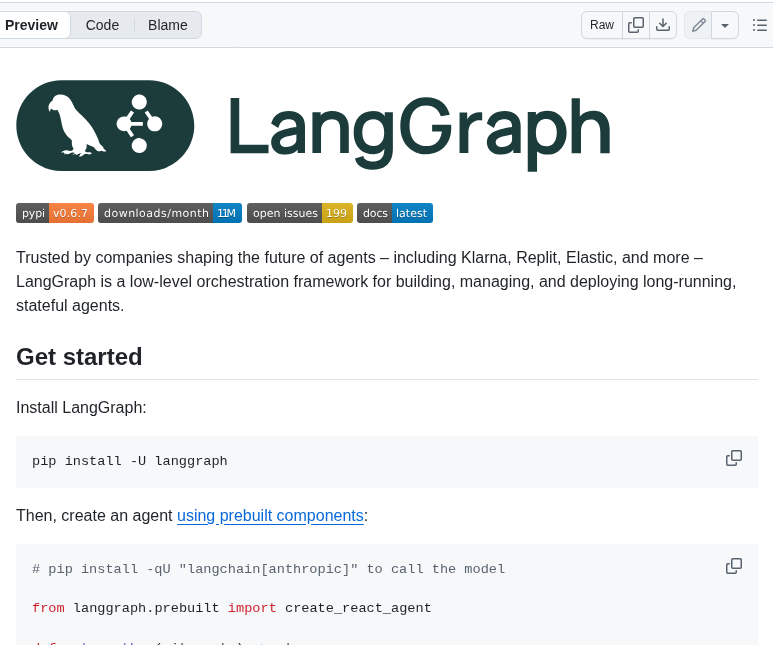This screenshot has width=773, height=645.
Task: Click the LangGraph logo image
Action: click(314, 126)
